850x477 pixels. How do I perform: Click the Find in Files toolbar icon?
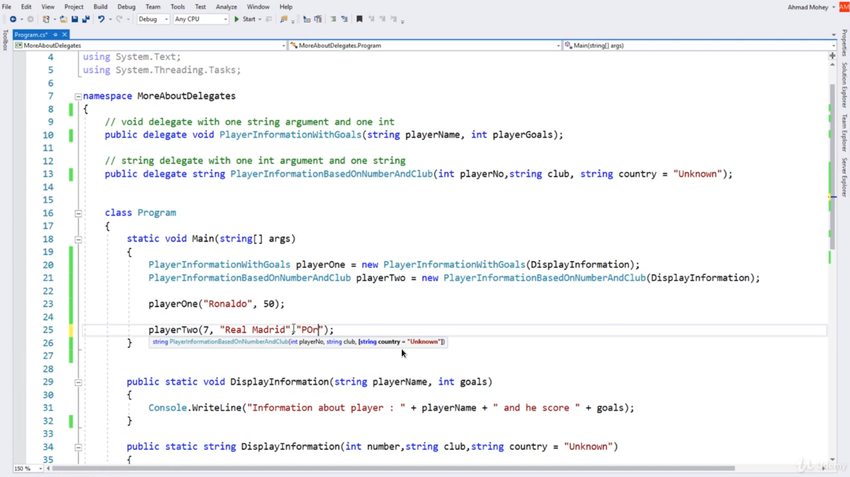284,19
